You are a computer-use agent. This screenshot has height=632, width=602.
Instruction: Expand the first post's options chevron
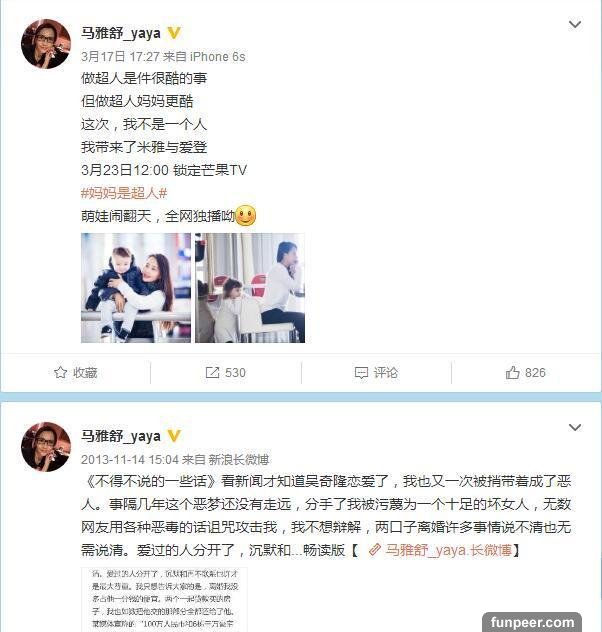(575, 25)
